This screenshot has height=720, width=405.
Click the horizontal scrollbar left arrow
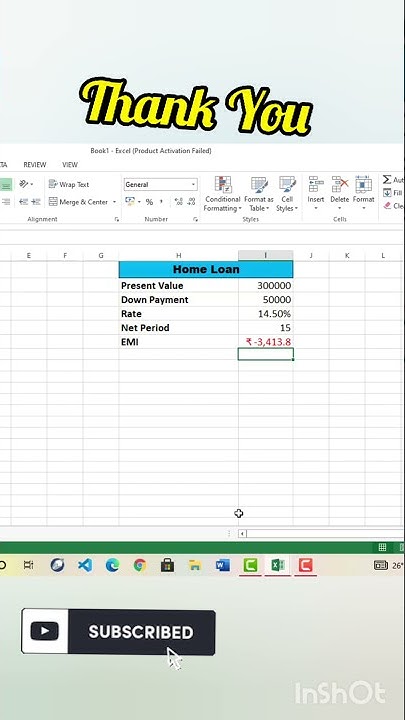coord(242,534)
